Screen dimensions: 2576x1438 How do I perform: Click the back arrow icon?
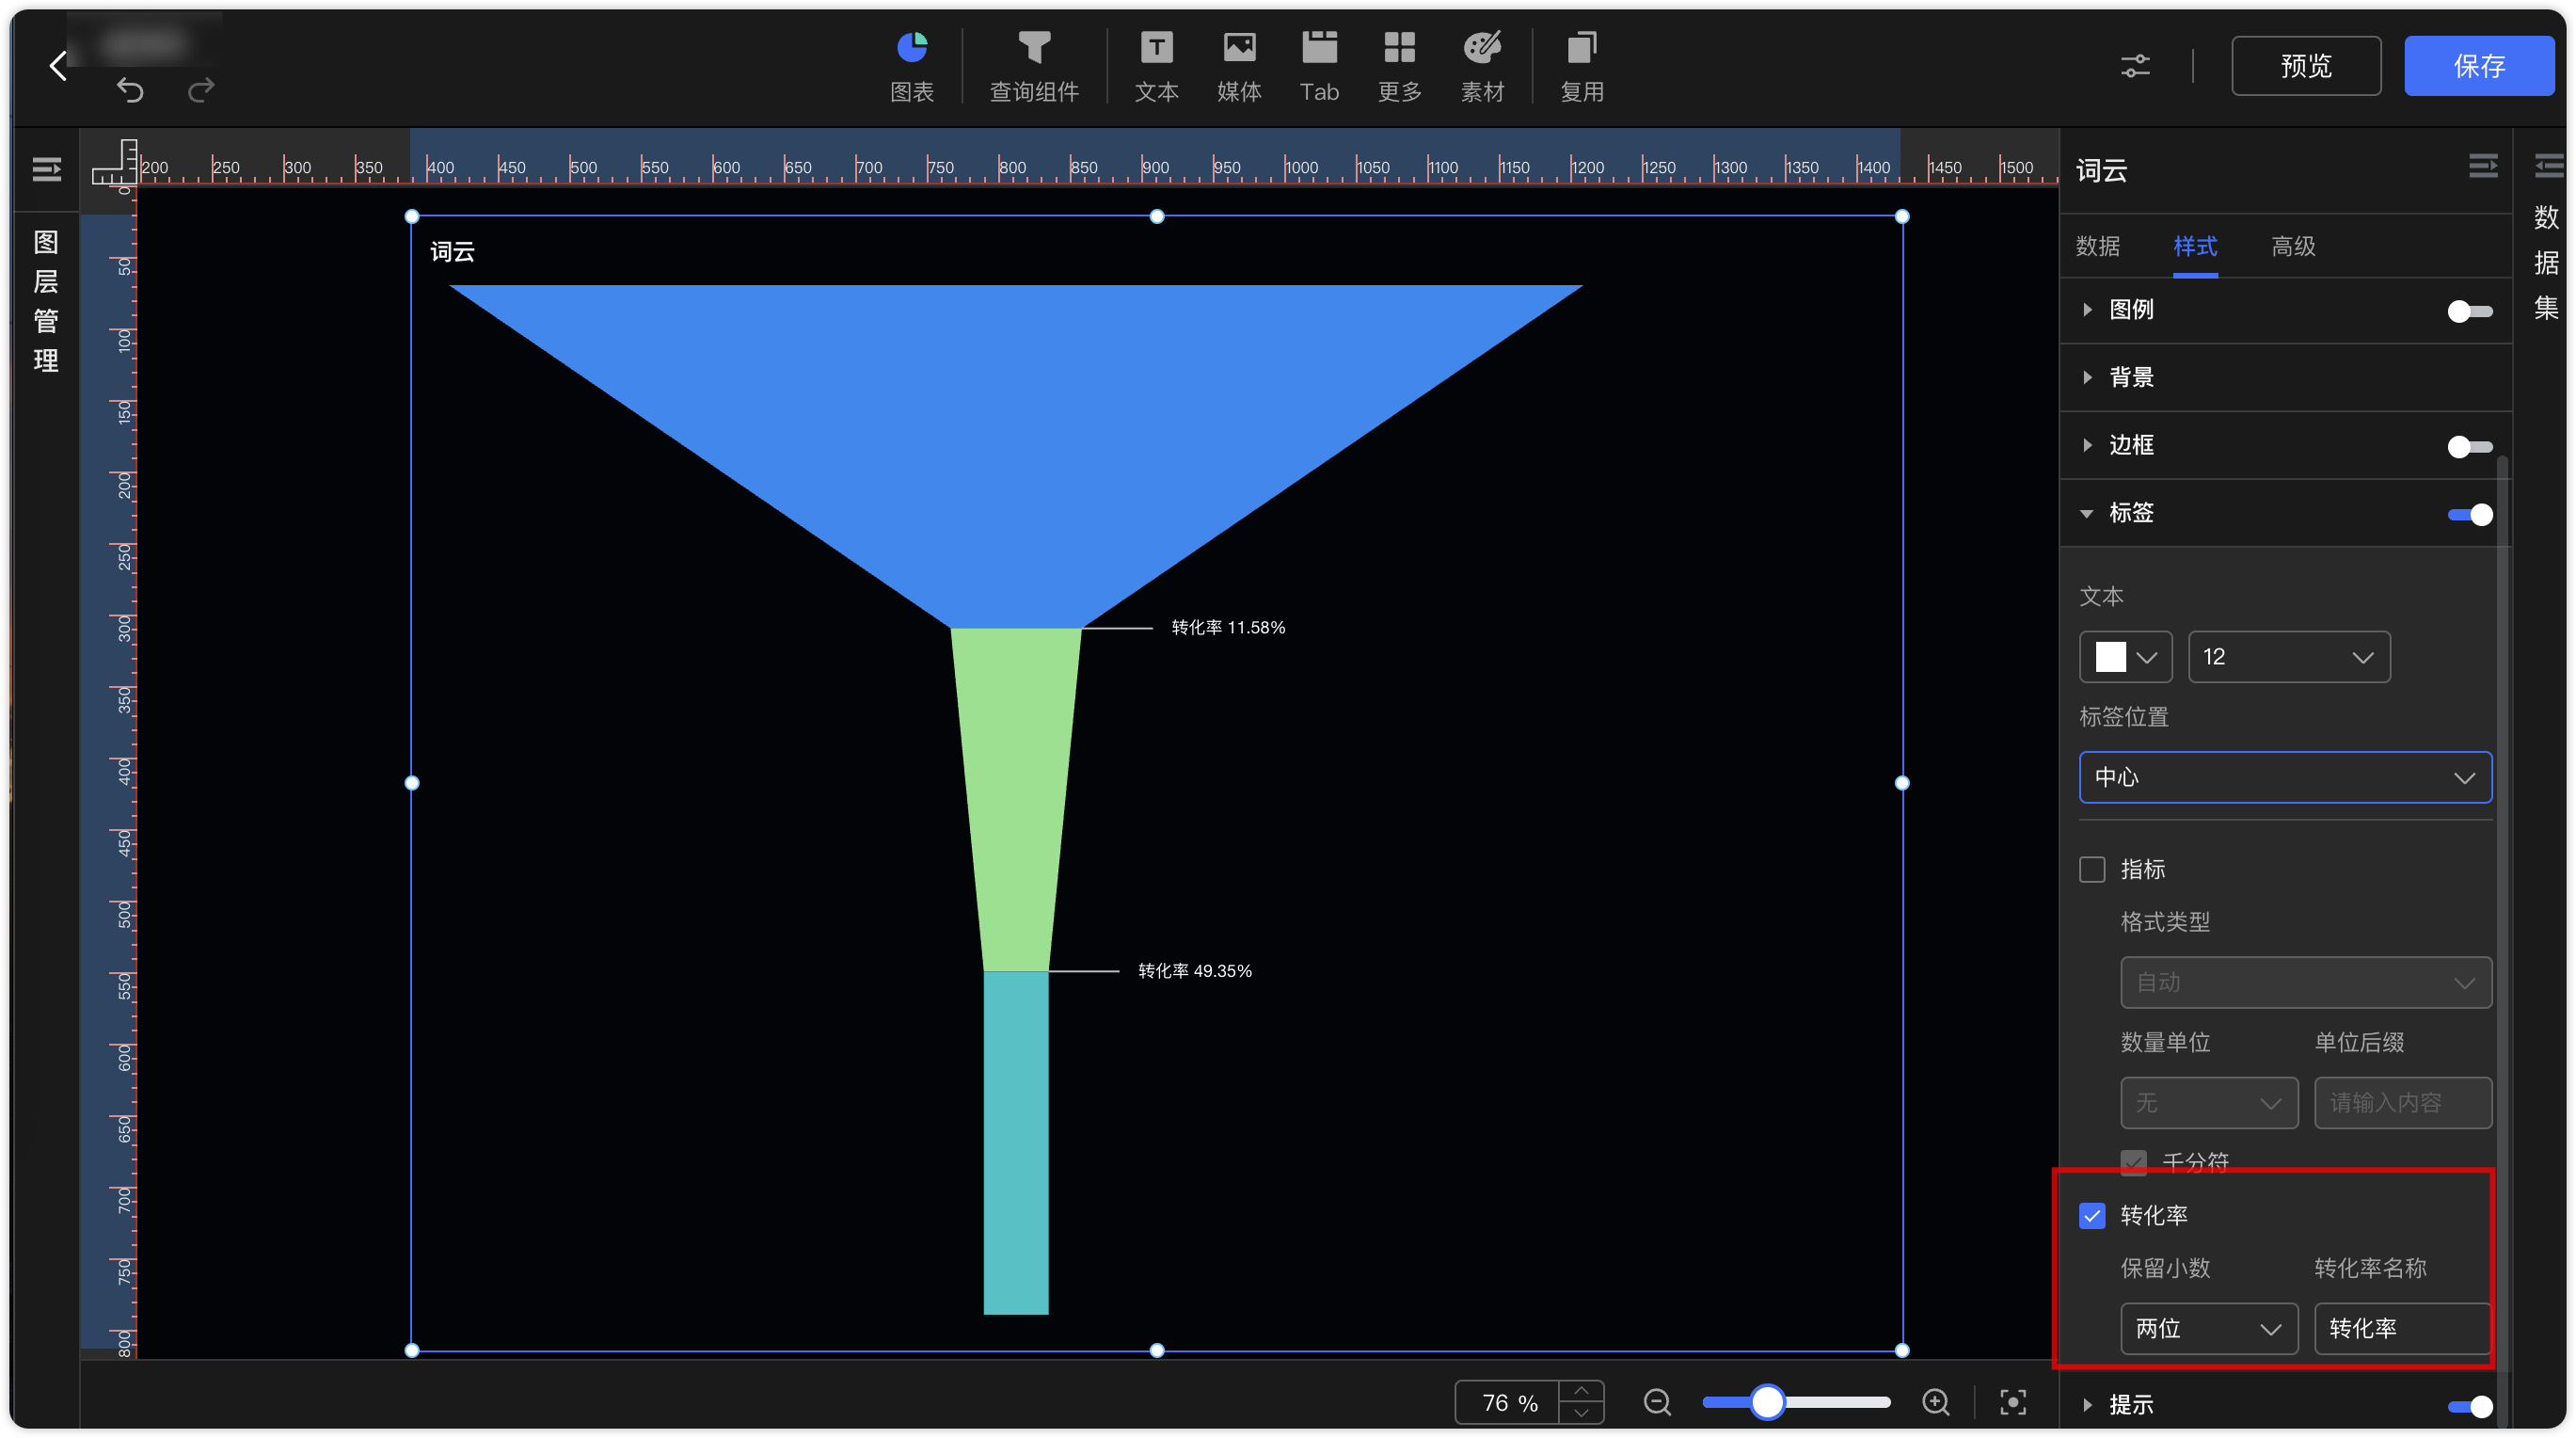point(58,66)
